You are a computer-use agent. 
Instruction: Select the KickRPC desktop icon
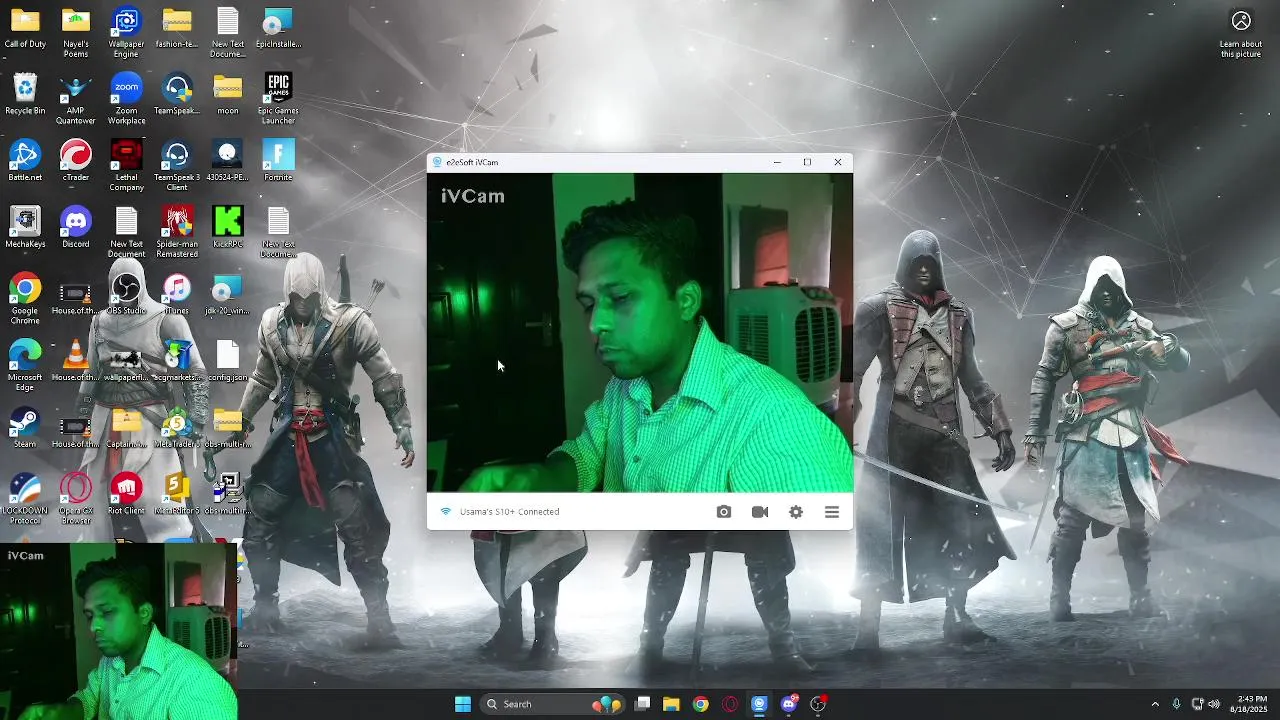point(228,228)
